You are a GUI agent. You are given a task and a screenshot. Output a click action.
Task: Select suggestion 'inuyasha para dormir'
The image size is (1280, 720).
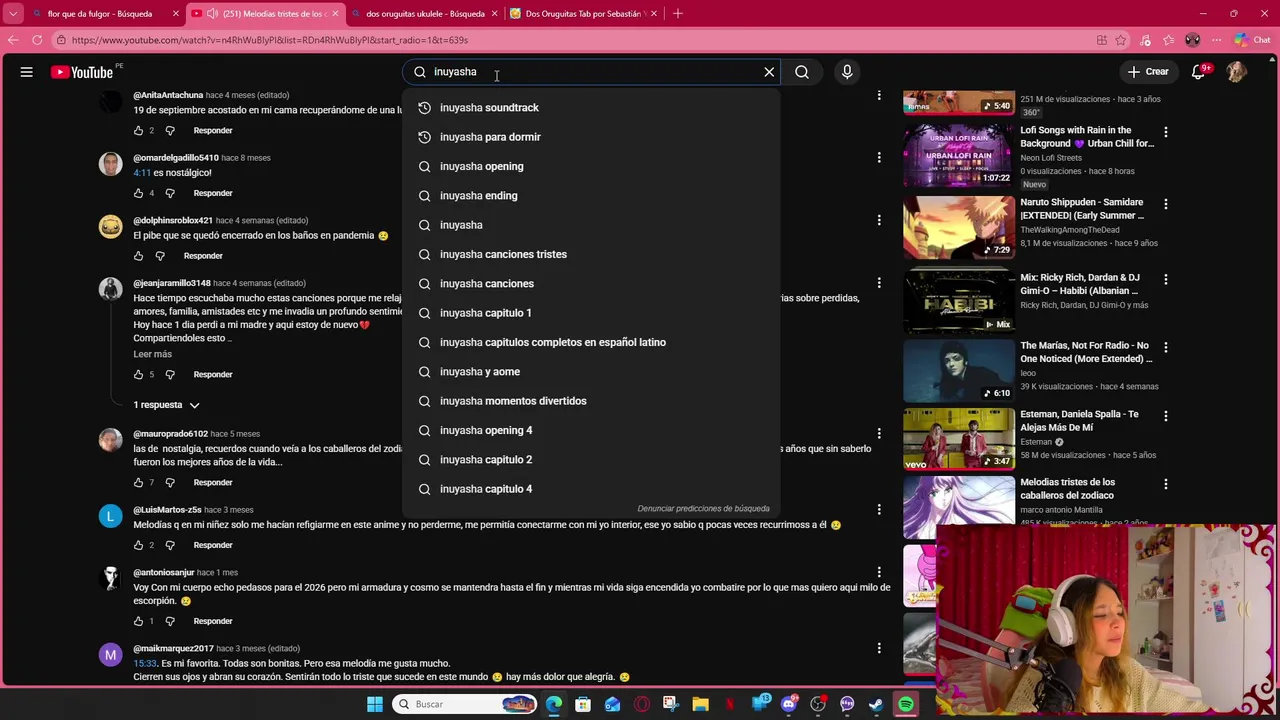[590, 137]
